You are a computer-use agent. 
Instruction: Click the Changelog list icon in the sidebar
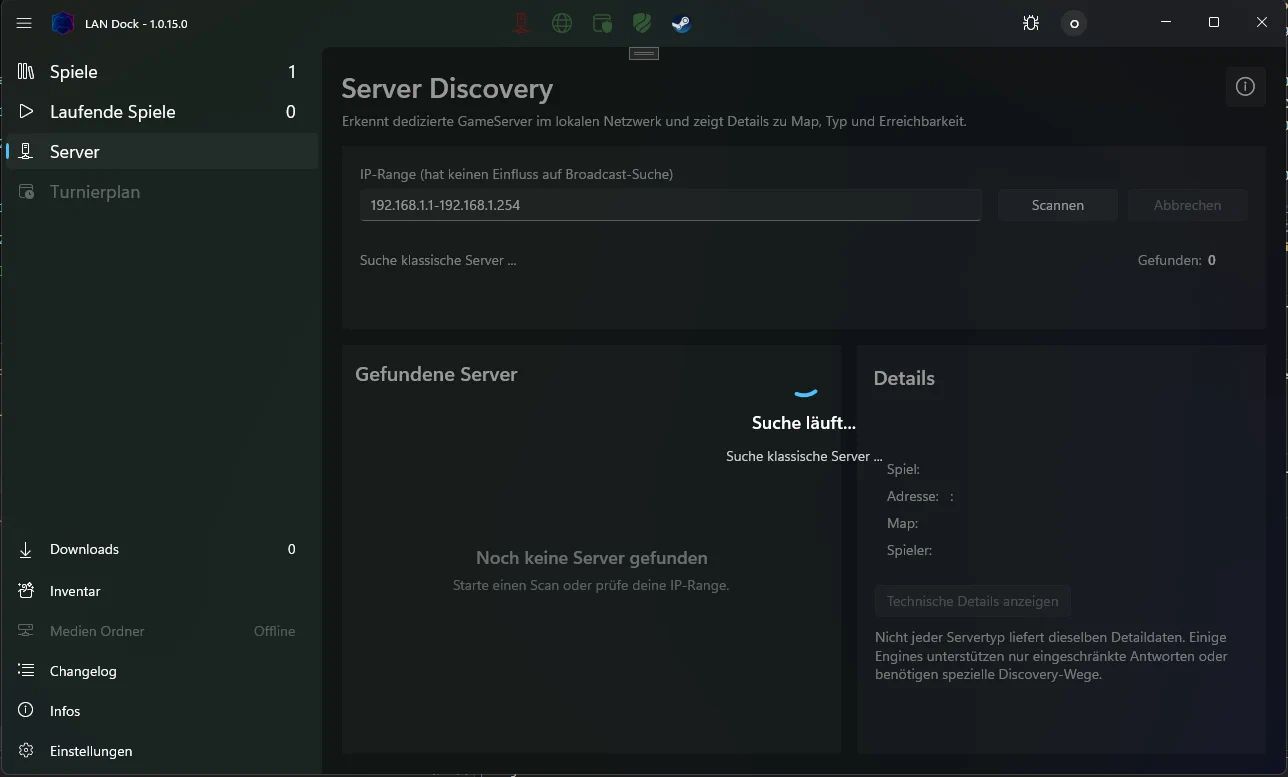(x=25, y=671)
